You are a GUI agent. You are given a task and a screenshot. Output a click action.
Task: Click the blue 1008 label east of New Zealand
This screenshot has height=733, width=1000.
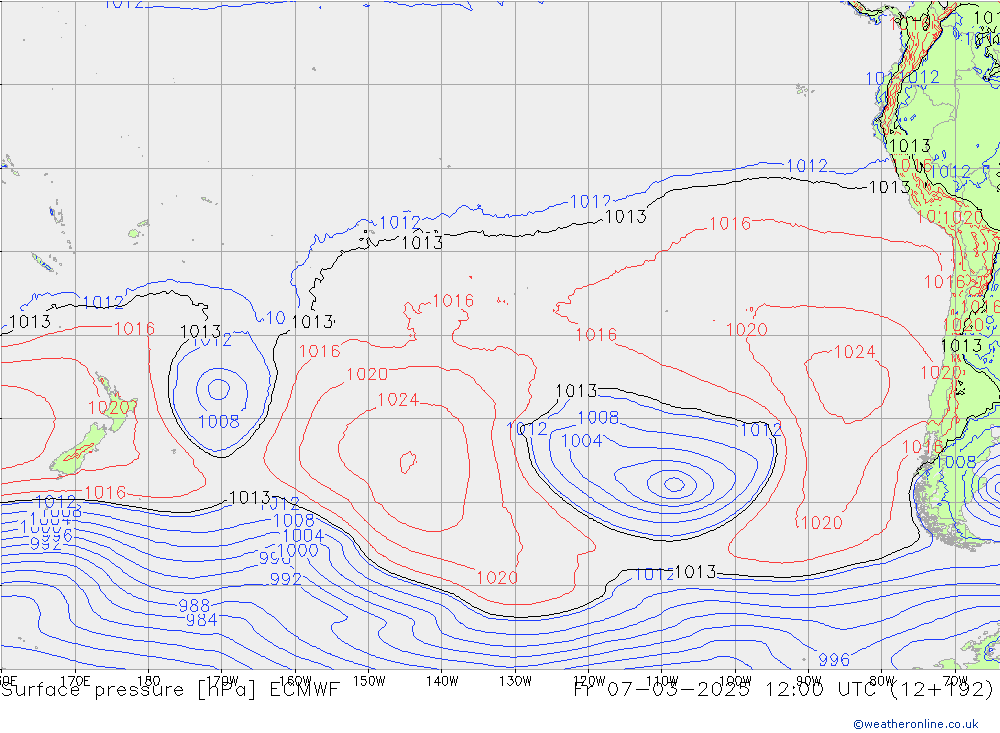point(219,422)
